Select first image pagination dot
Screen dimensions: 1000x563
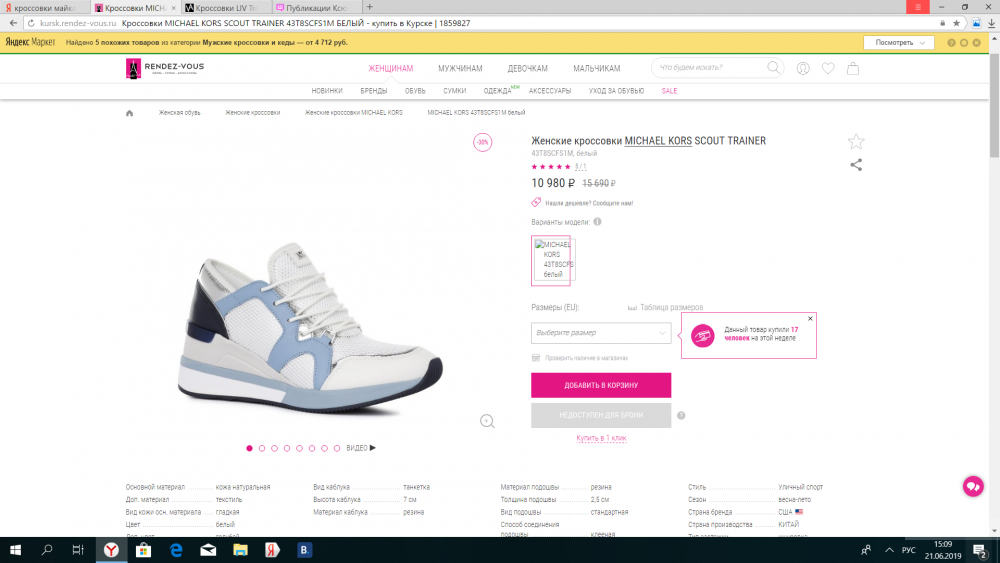tap(249, 448)
